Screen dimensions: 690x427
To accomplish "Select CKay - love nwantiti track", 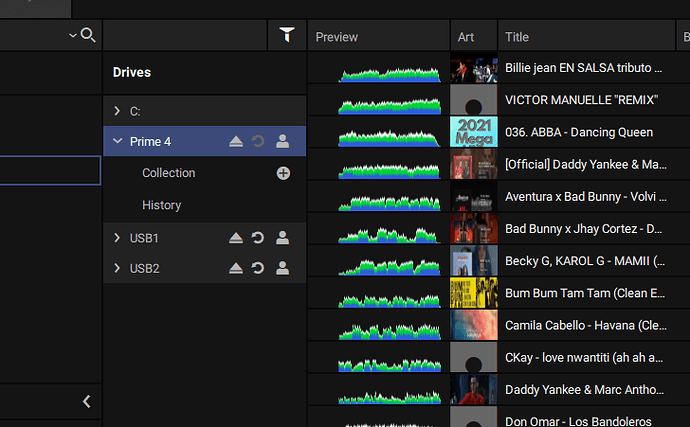I will pyautogui.click(x=584, y=357).
